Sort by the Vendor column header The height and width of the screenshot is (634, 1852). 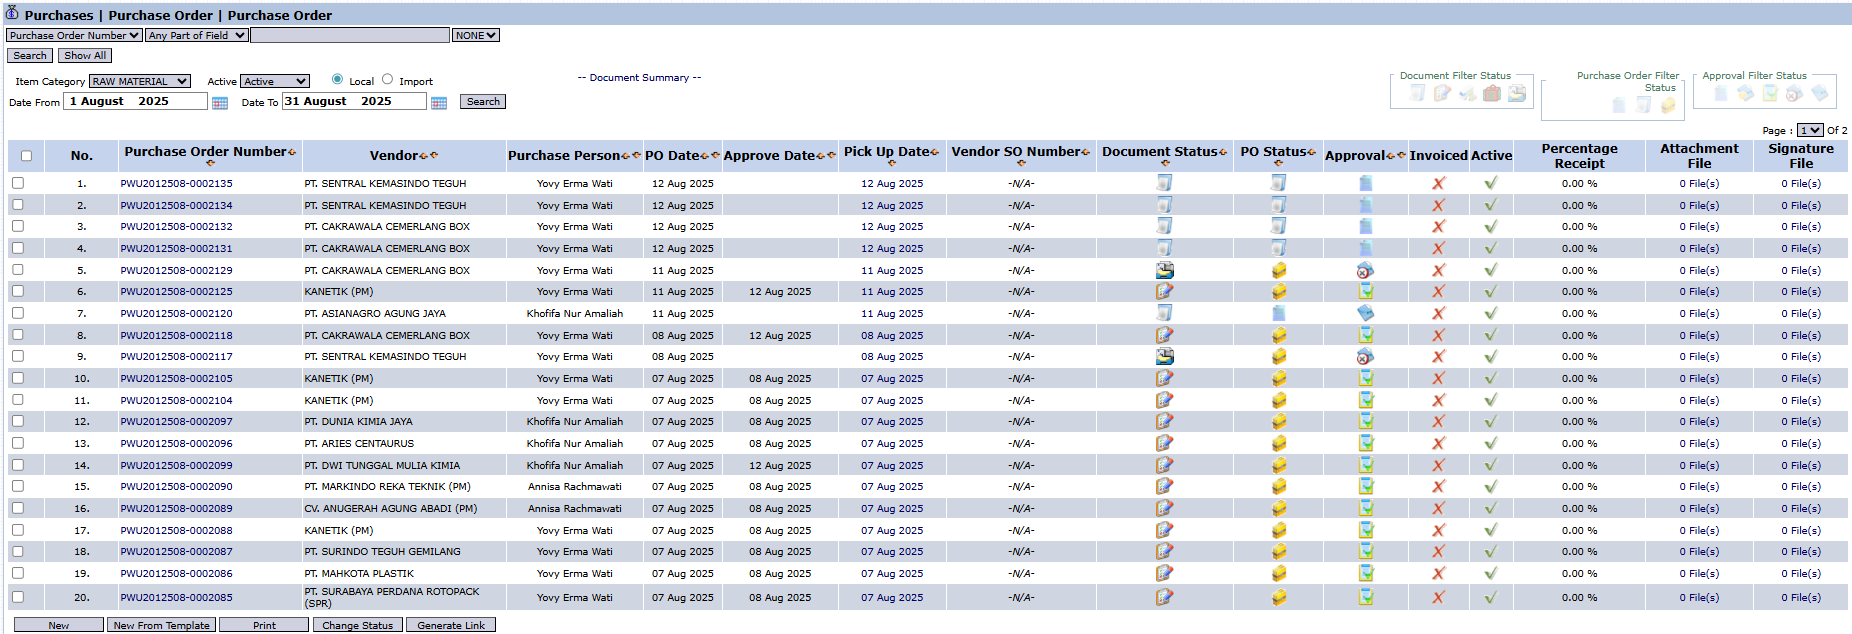[x=394, y=156]
